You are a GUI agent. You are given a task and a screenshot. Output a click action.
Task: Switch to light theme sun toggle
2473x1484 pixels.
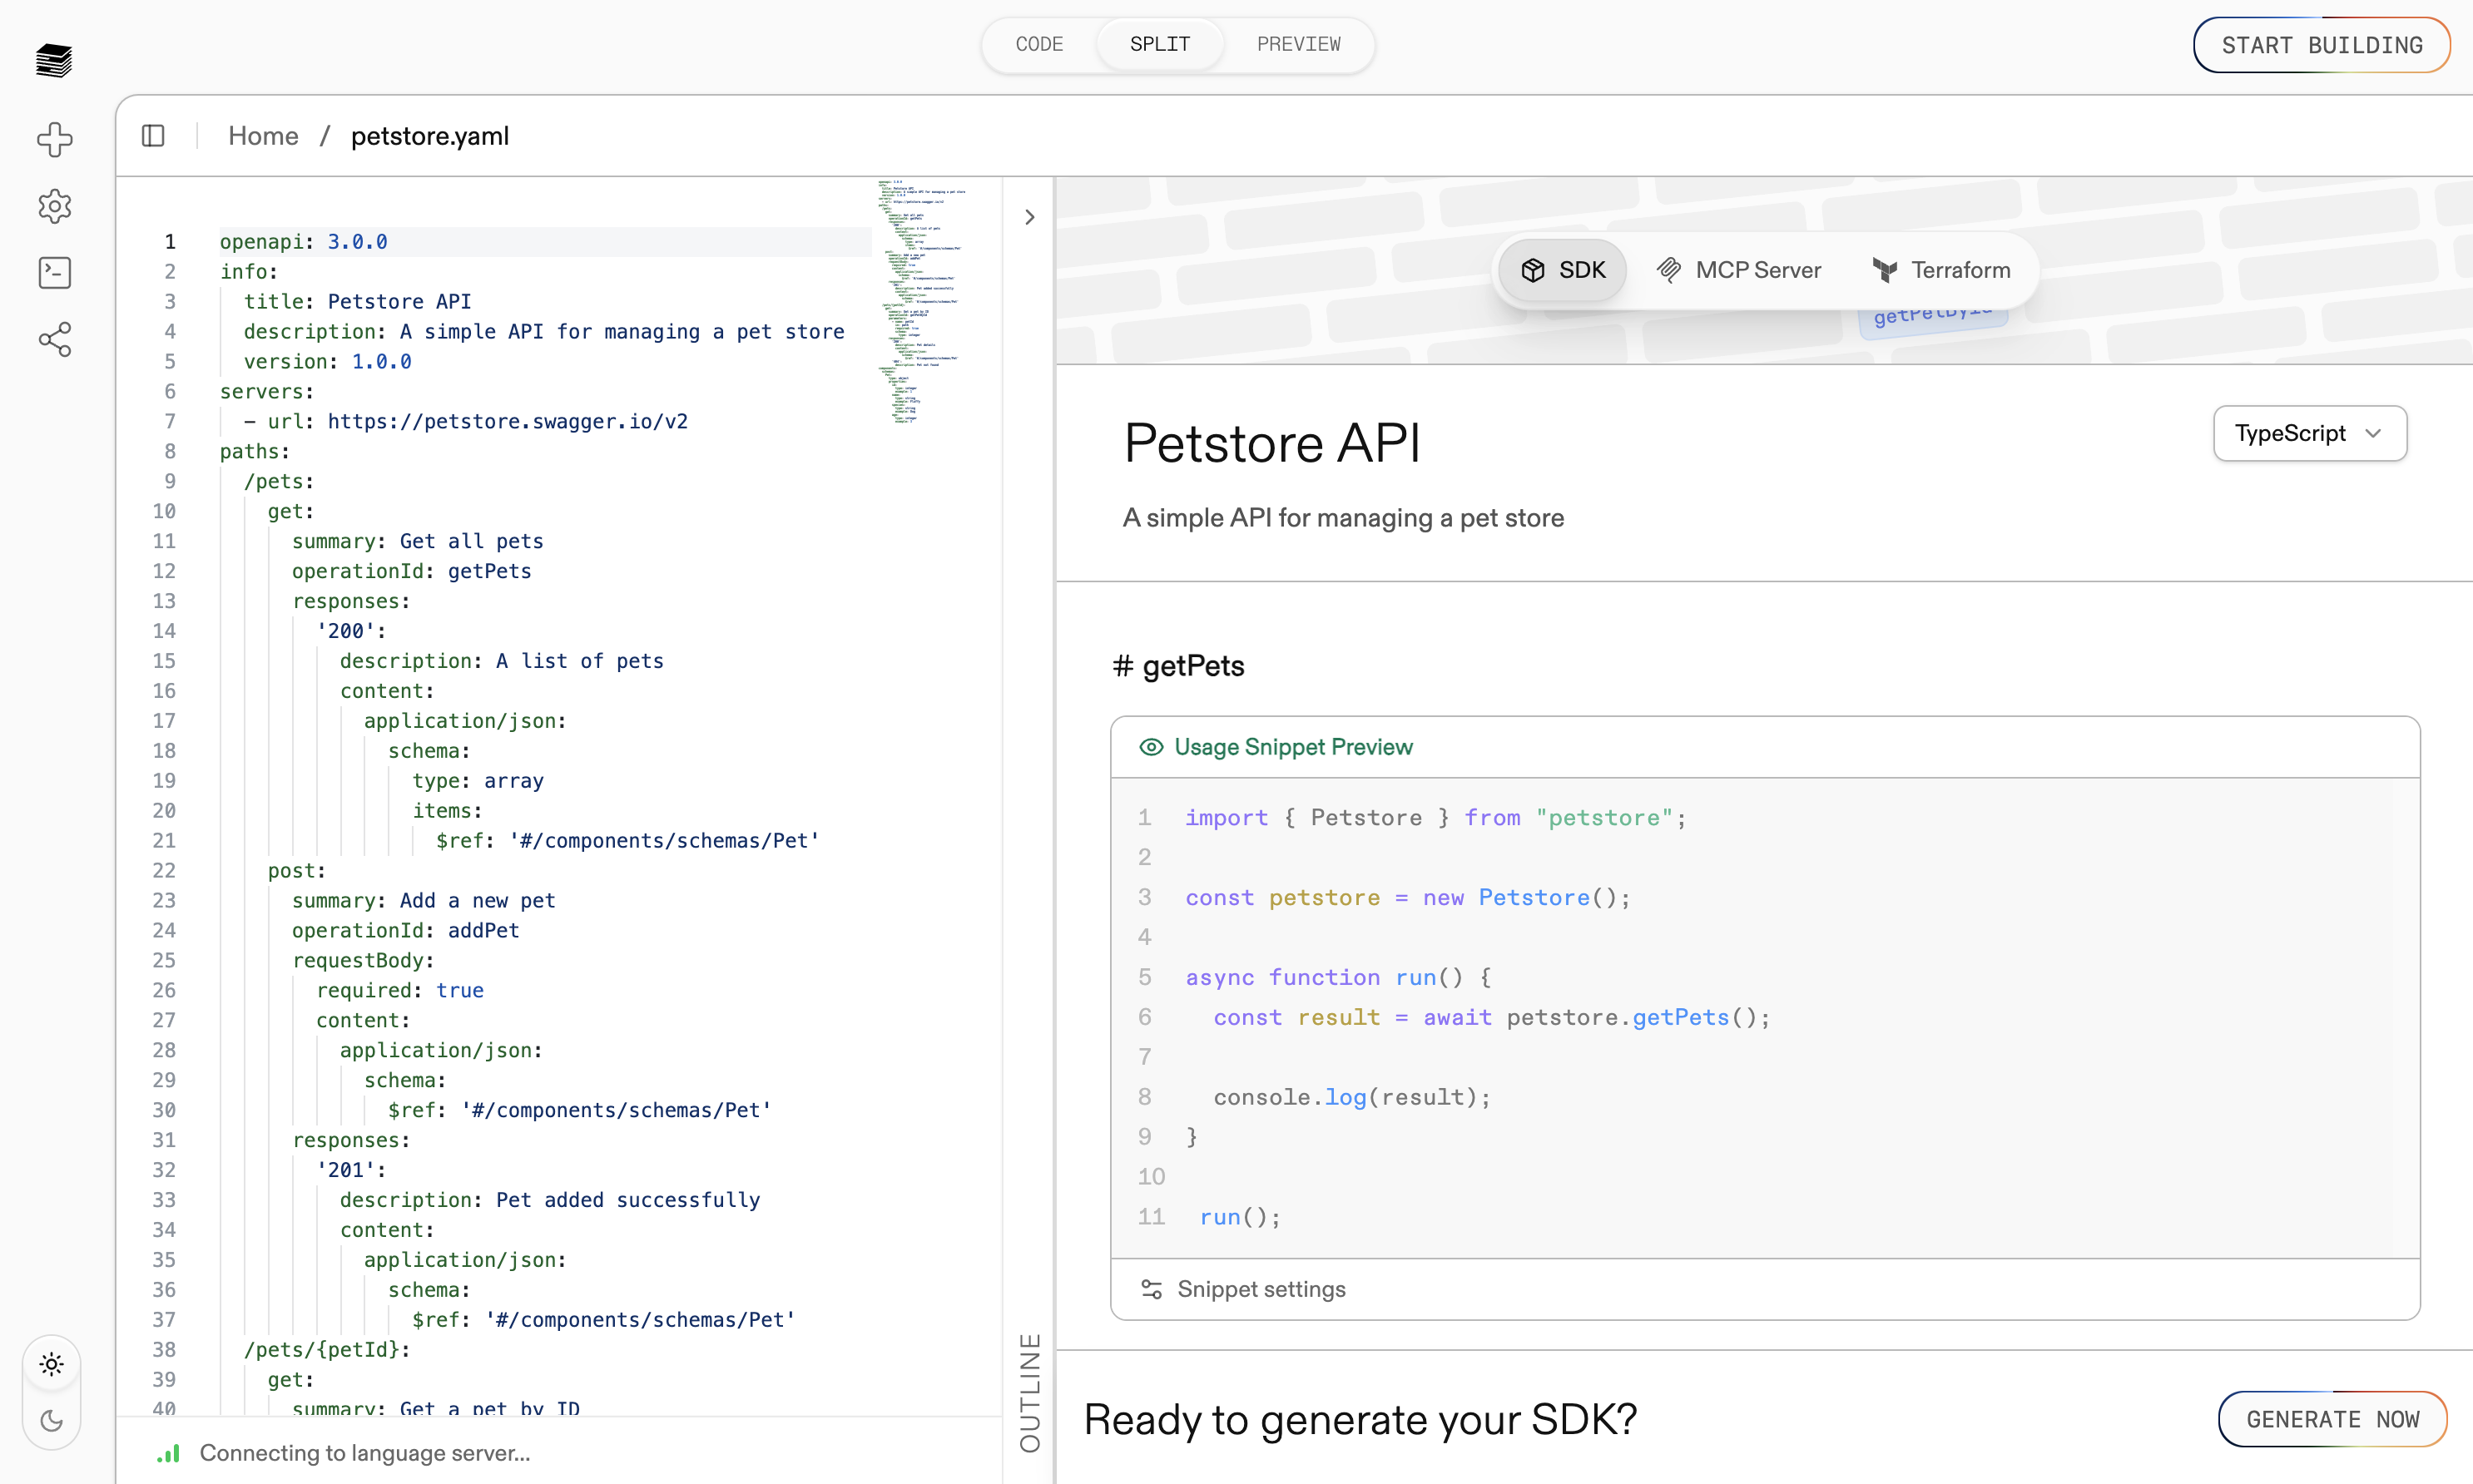[52, 1364]
